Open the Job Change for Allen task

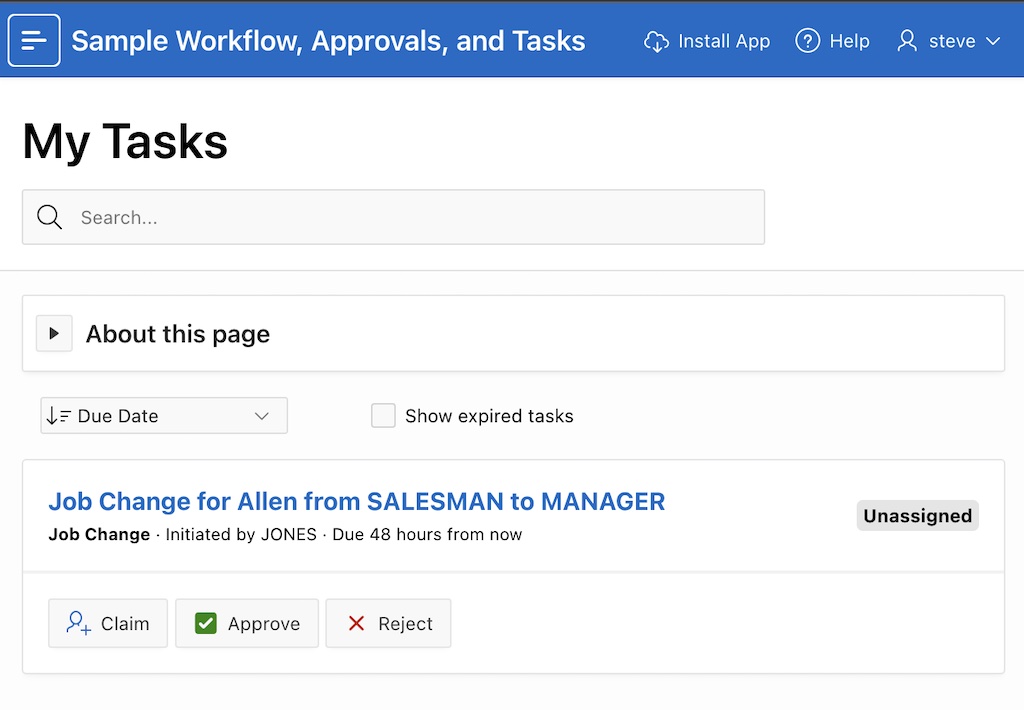click(356, 502)
